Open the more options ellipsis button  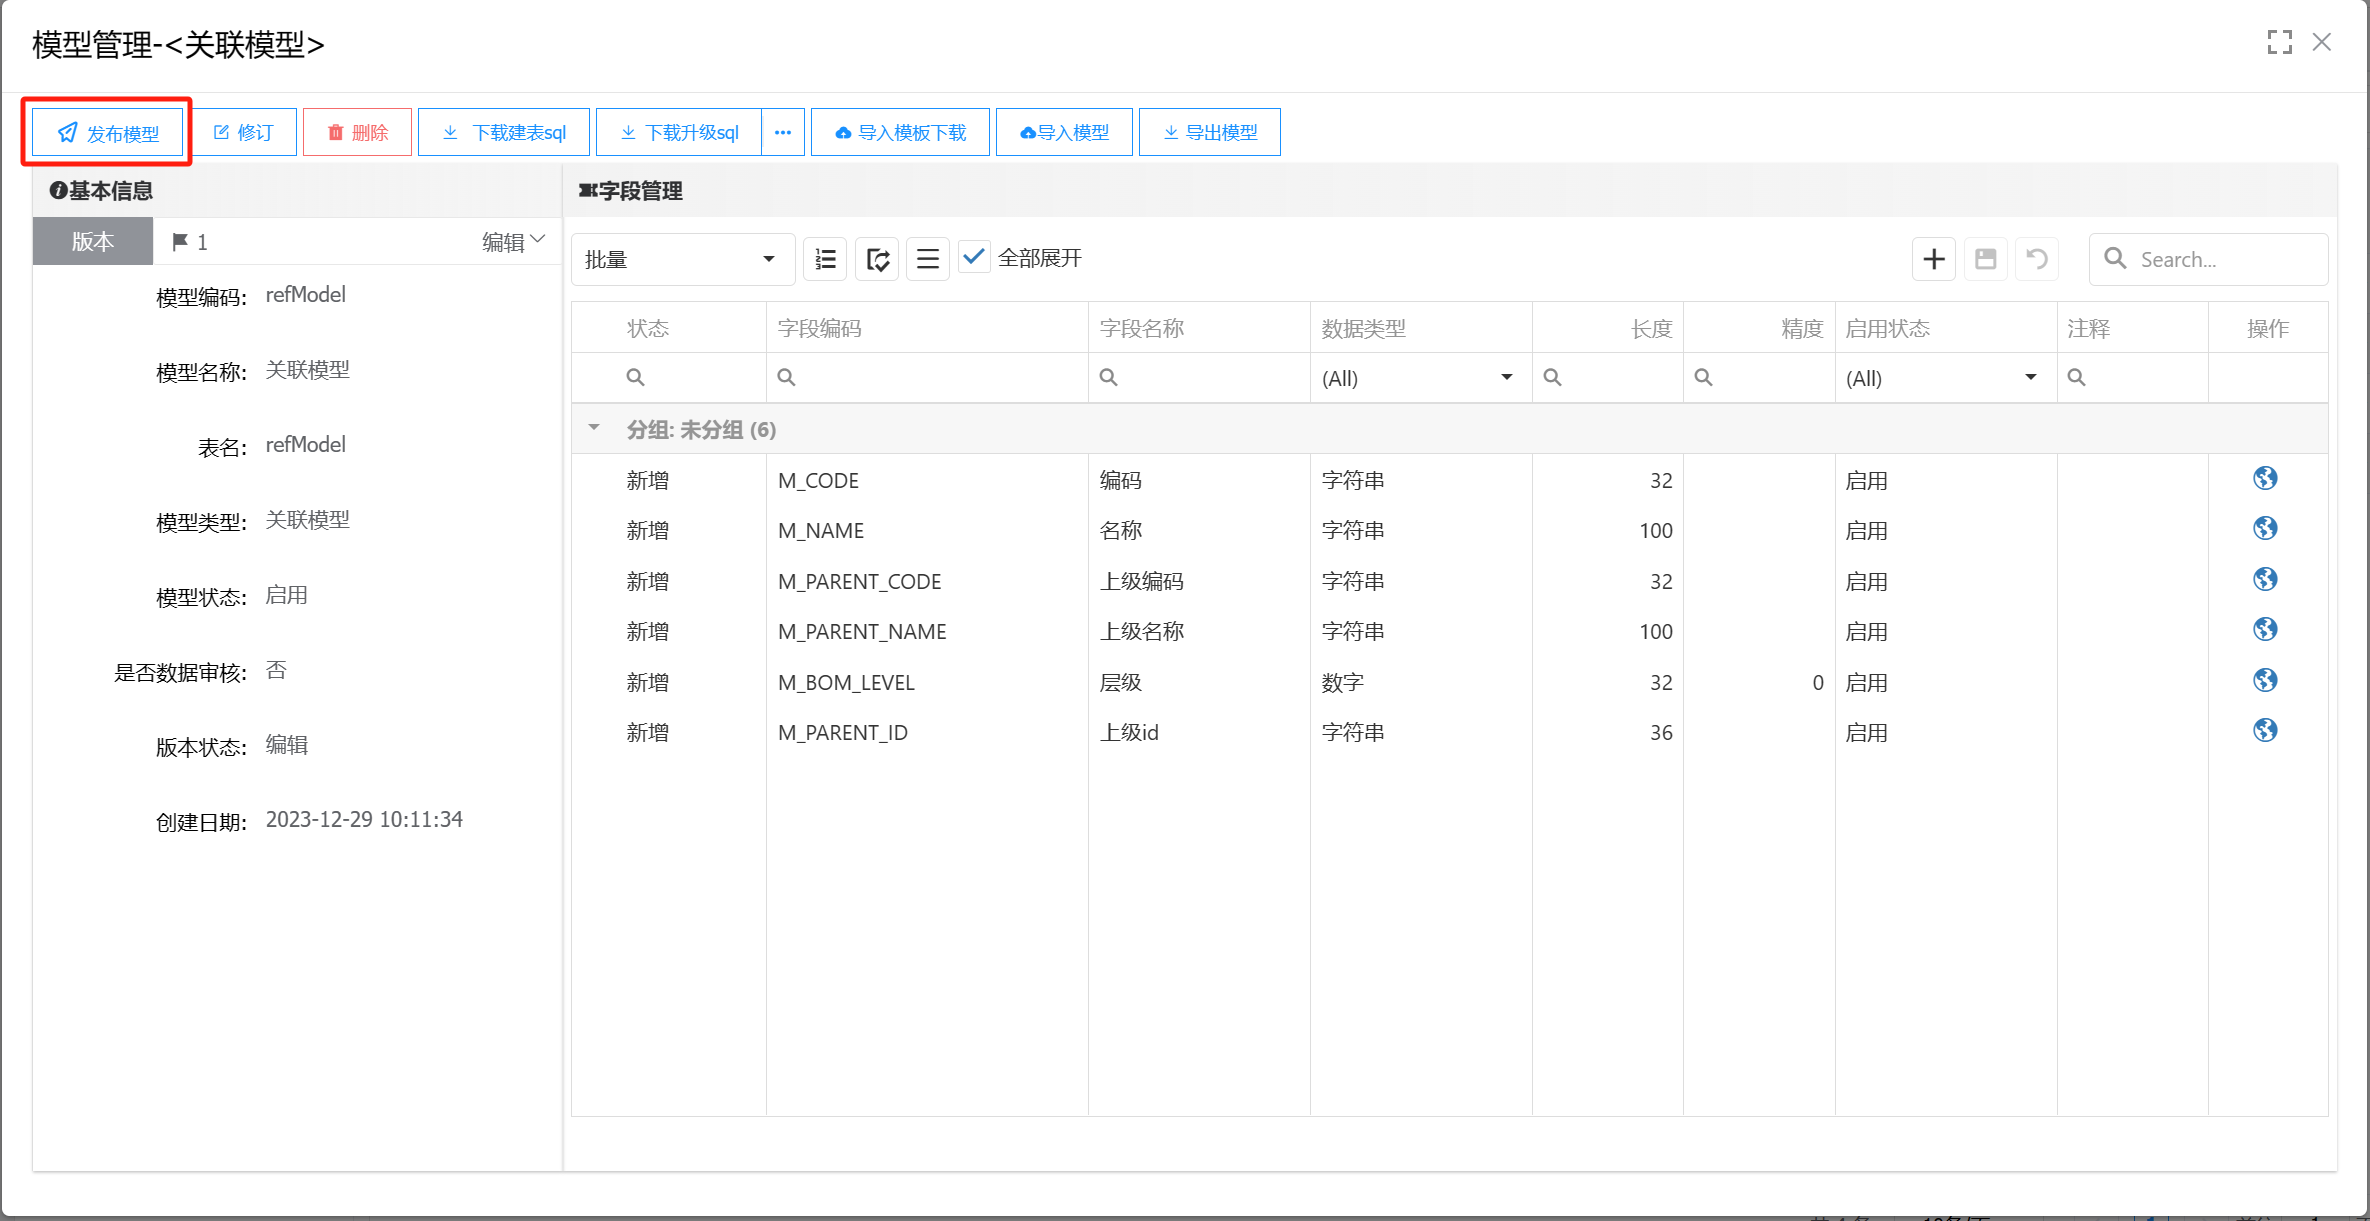[x=783, y=133]
